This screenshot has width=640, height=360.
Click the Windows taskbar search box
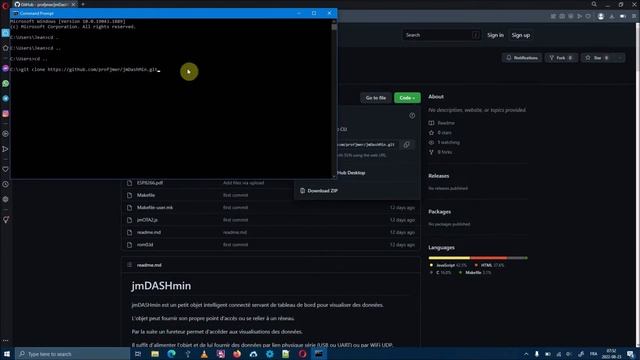(x=73, y=354)
